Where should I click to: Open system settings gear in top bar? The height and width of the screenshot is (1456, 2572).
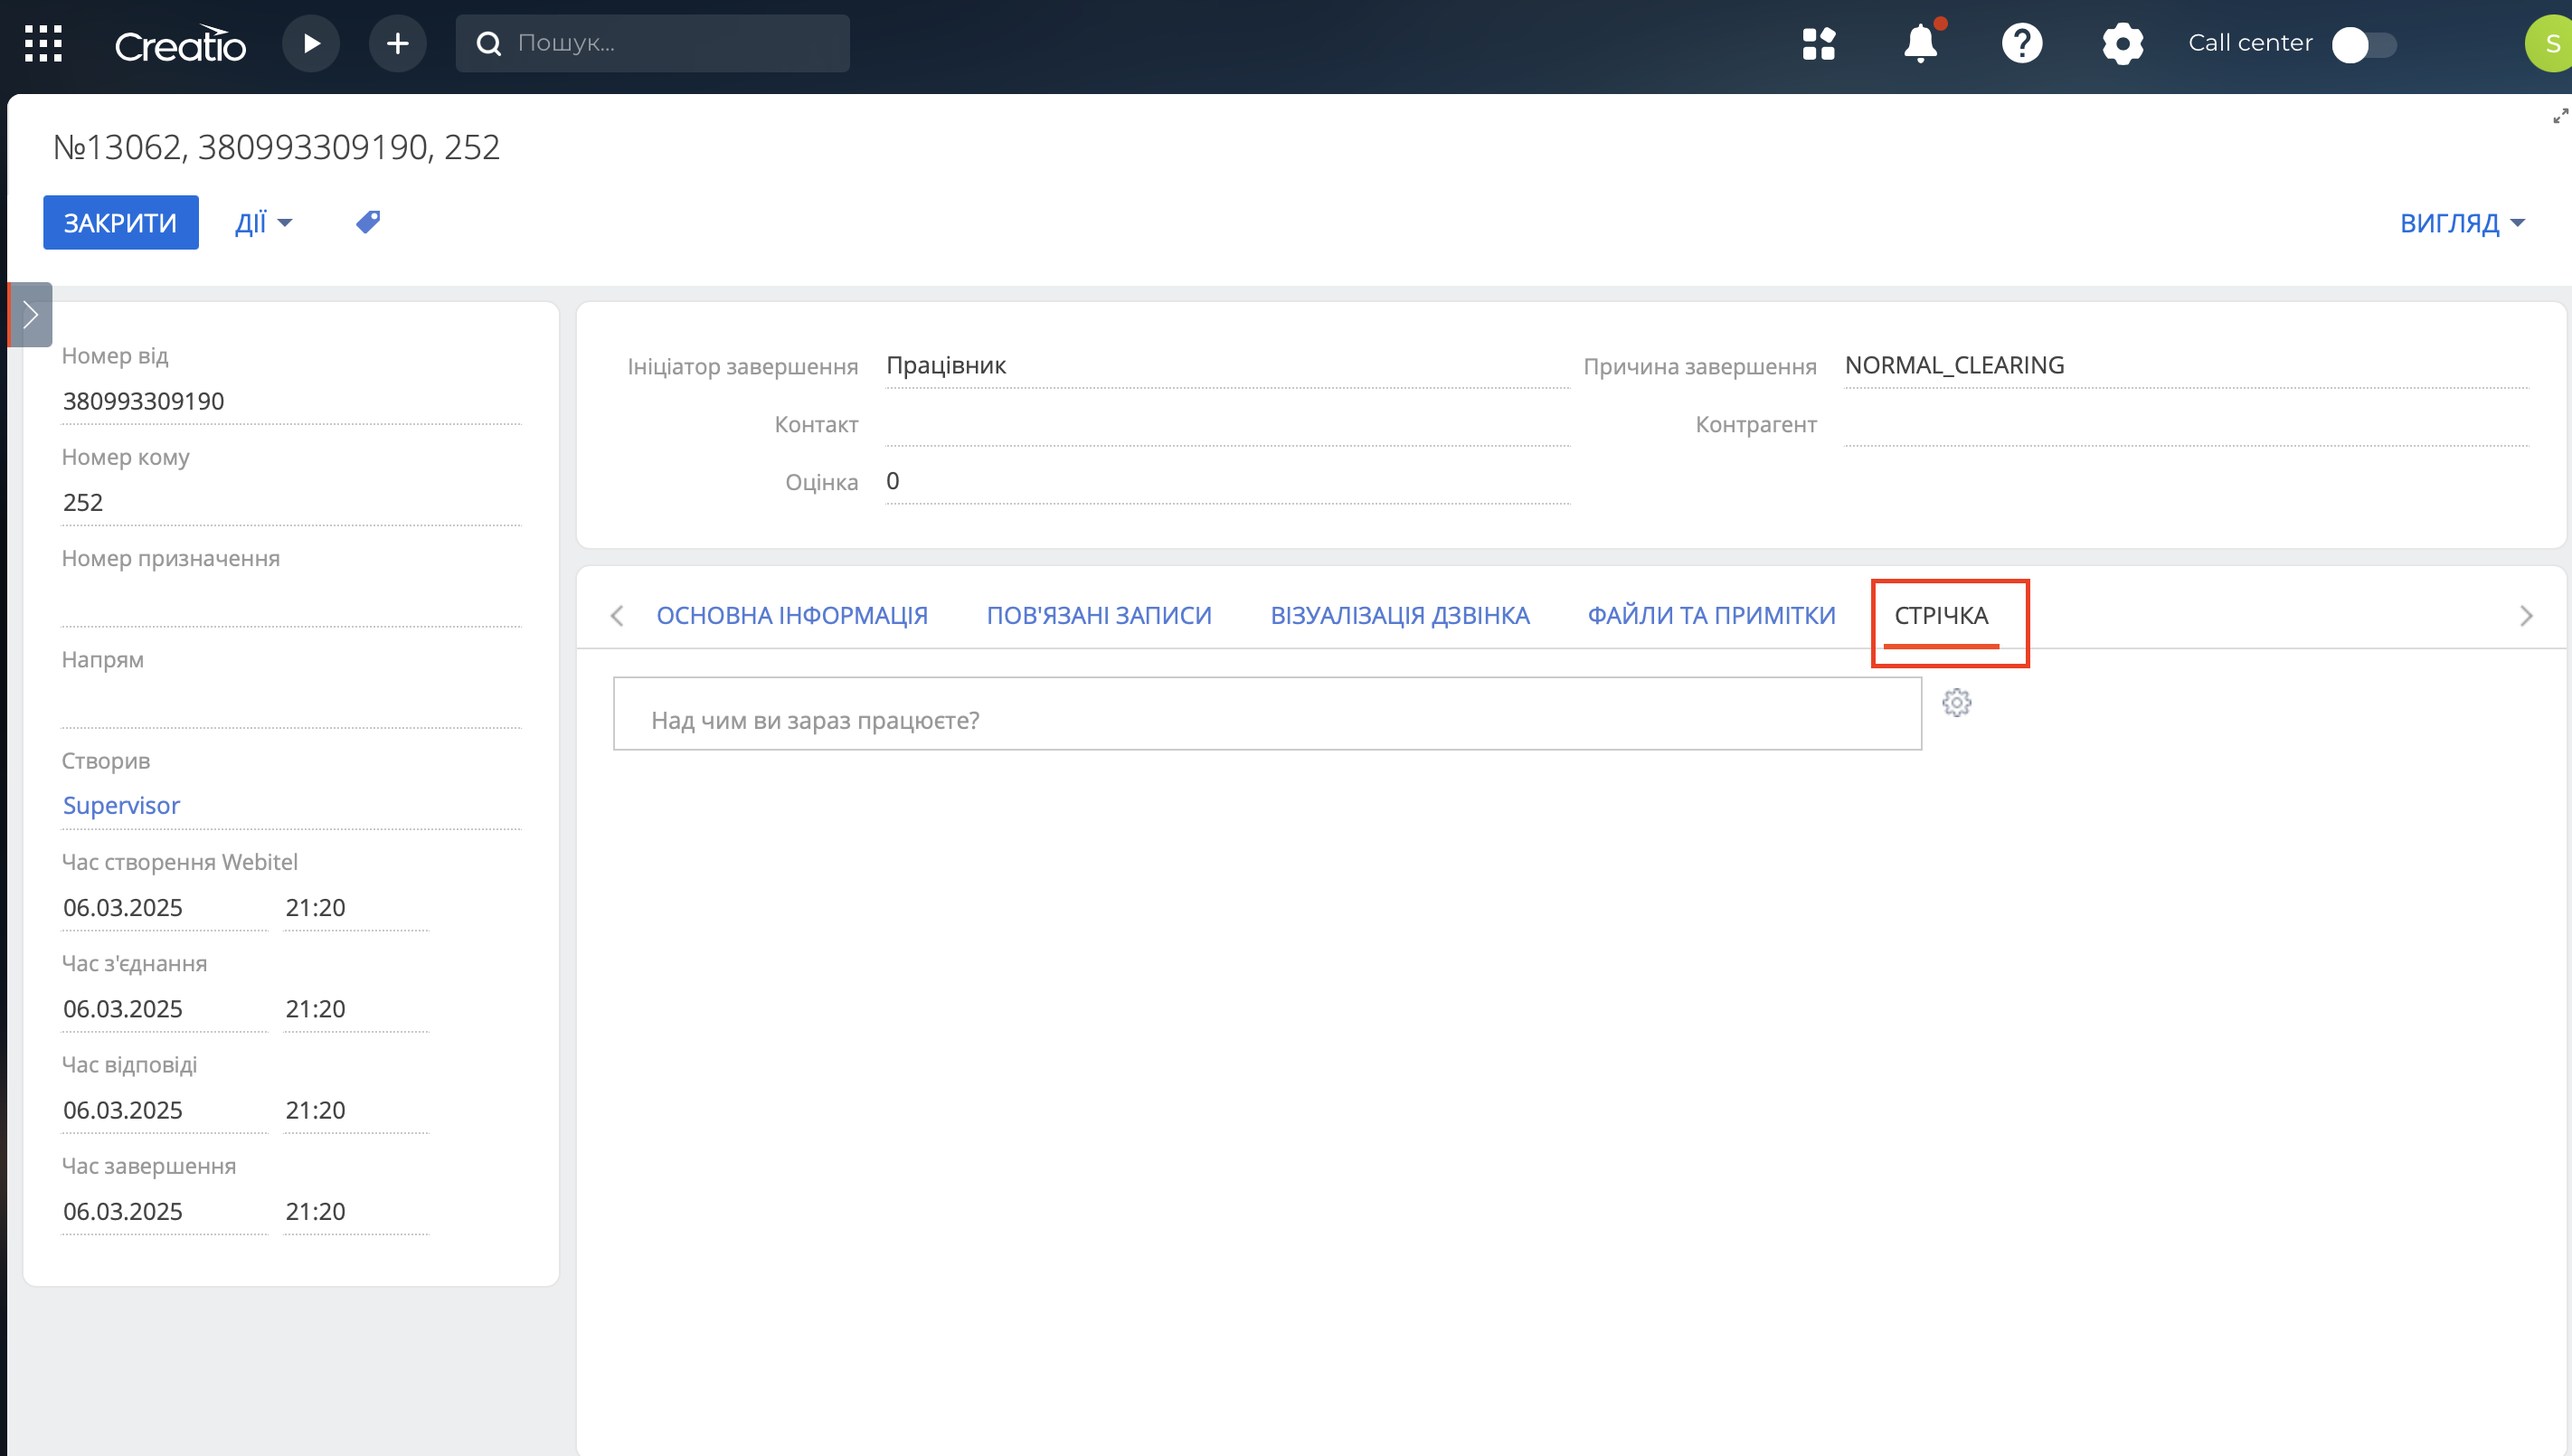click(2122, 44)
